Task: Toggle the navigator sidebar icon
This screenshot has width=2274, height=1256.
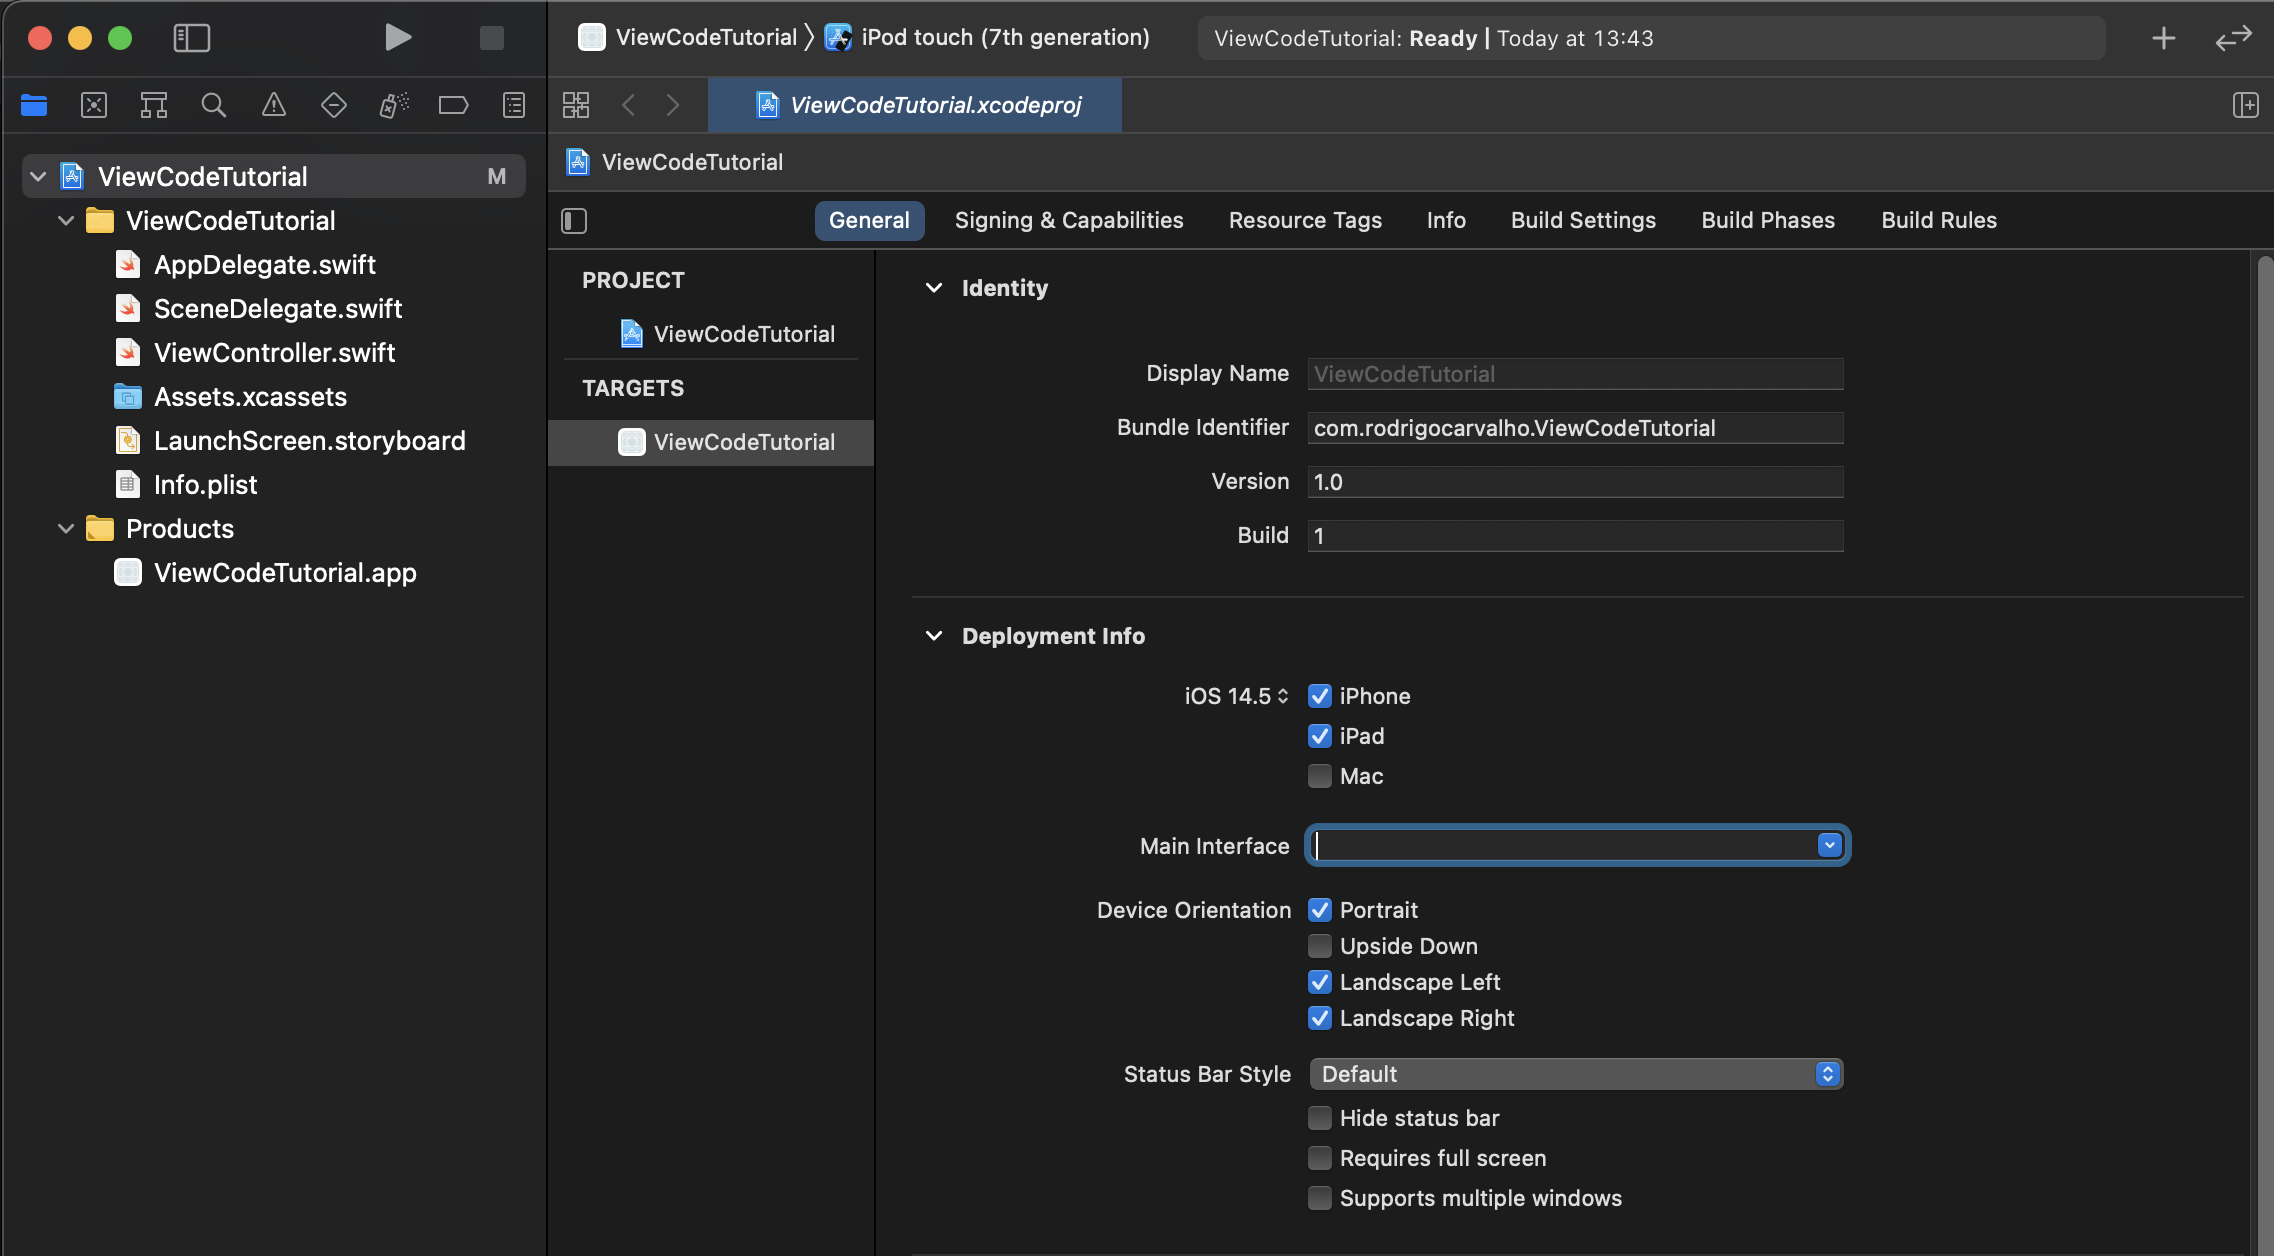Action: pyautogui.click(x=192, y=38)
